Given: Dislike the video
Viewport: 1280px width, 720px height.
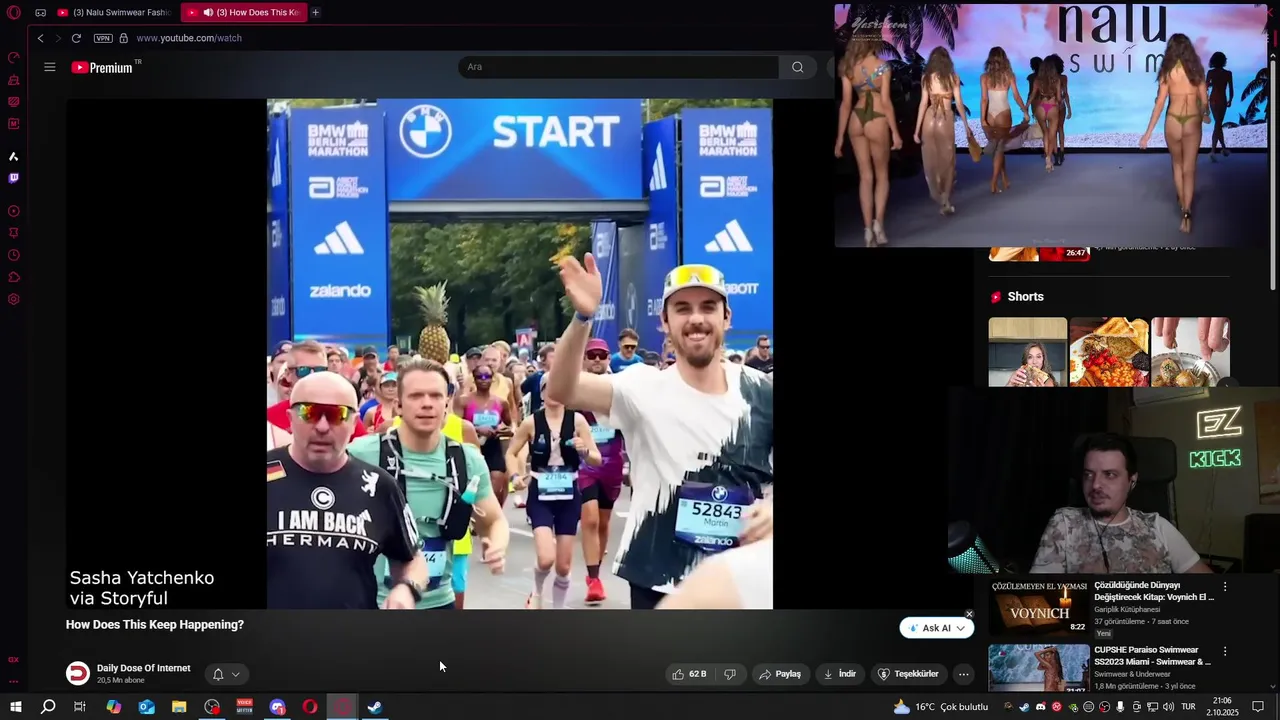Looking at the screenshot, I should (730, 674).
